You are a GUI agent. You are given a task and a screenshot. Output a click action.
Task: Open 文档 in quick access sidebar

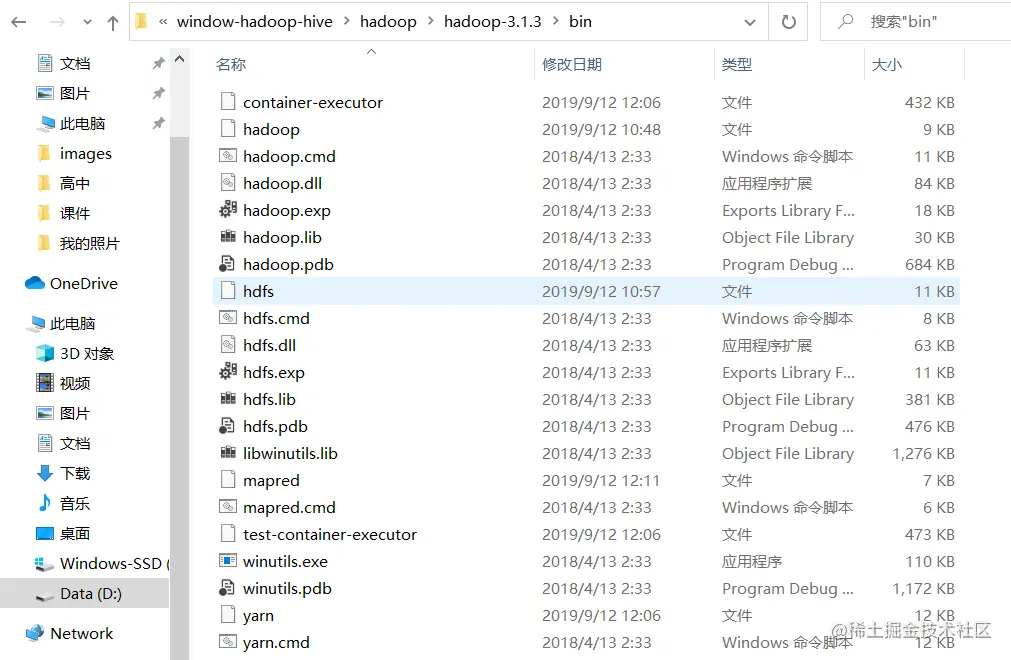[75, 63]
